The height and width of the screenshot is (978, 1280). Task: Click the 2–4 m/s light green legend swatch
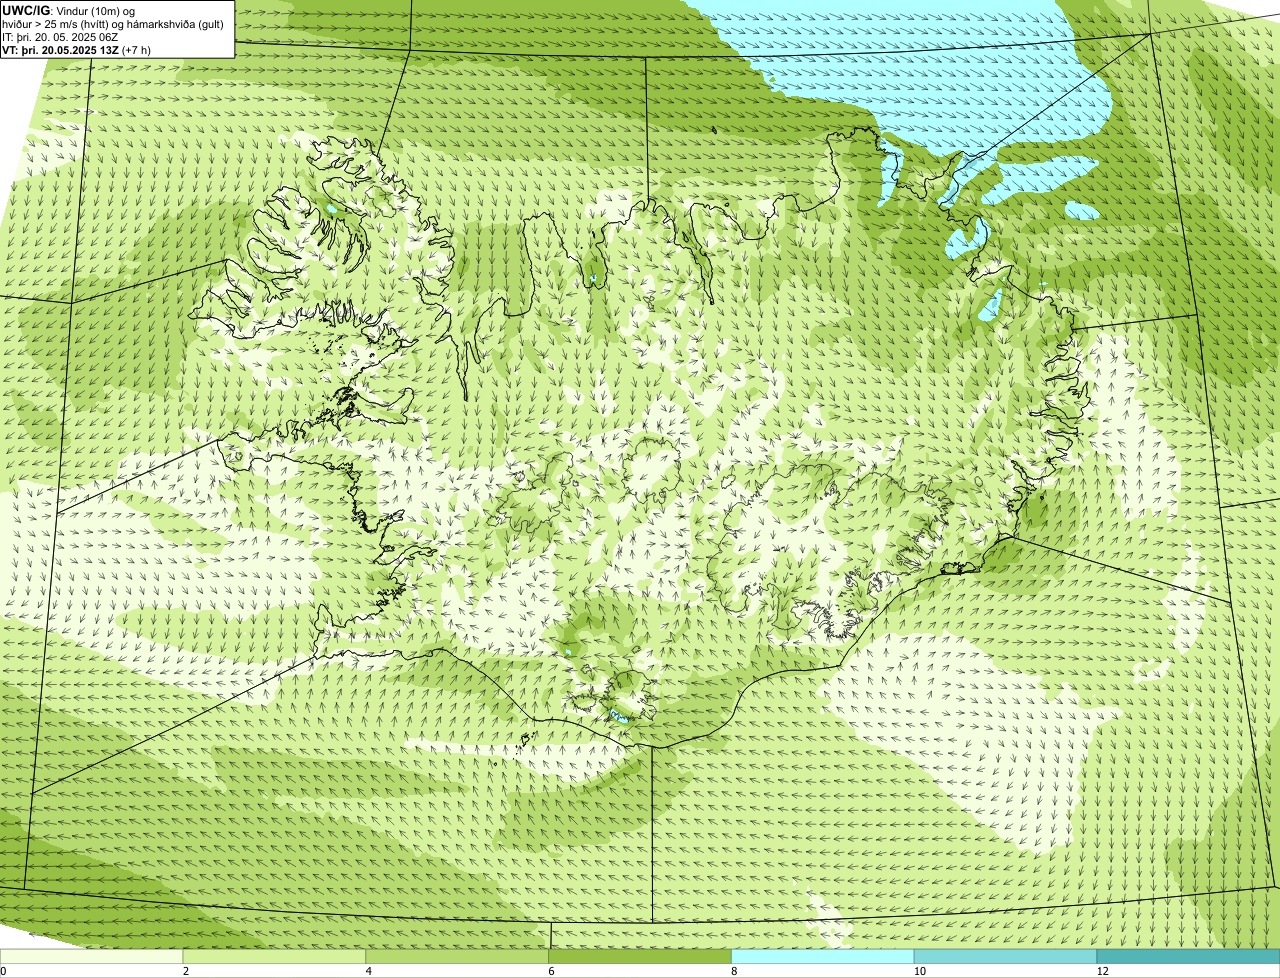(x=274, y=956)
